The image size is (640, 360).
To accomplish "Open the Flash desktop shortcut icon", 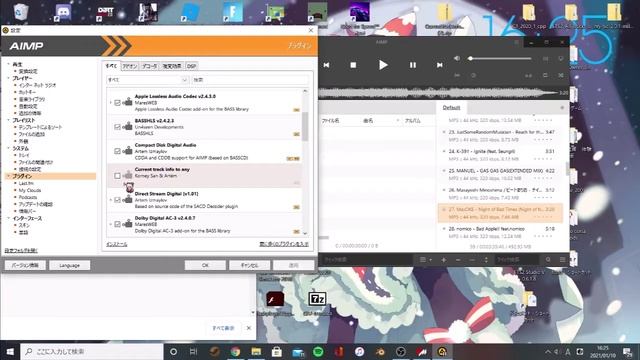I will coord(275,299).
